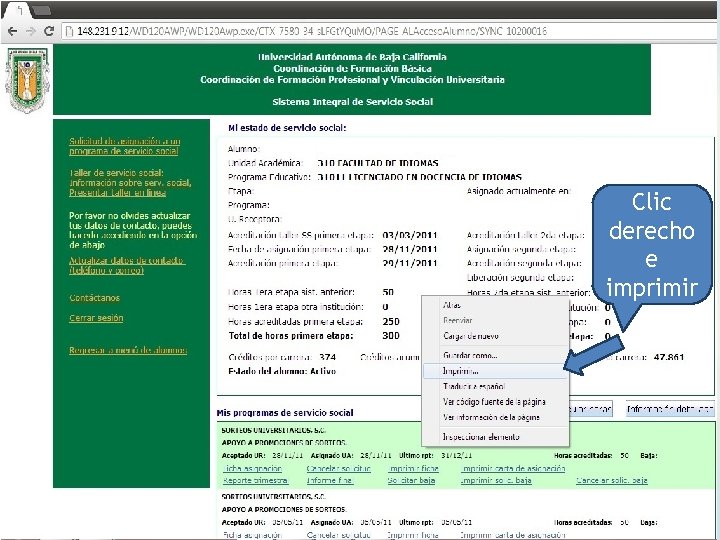Screen dimensions: 720x540
Task: Click the browser back arrow
Action: pos(13,31)
